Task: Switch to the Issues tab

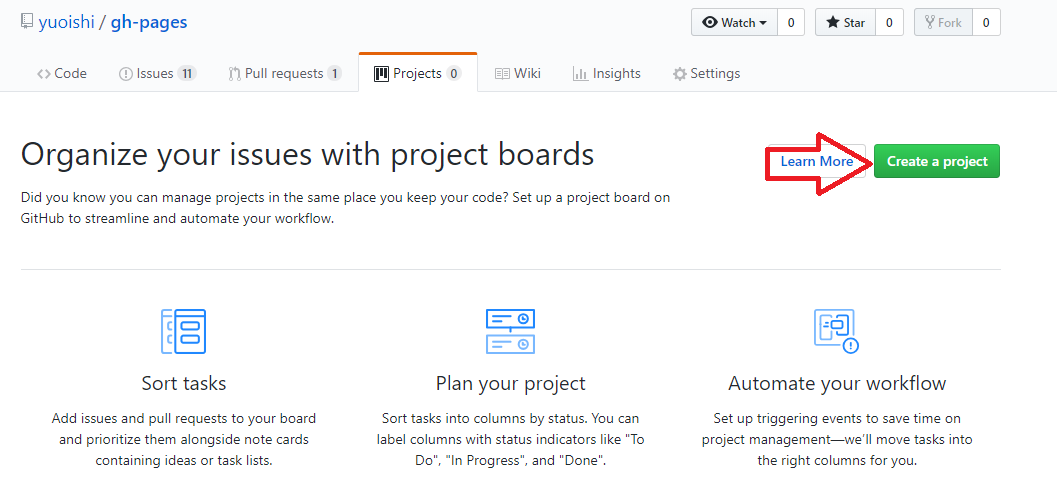Action: coord(157,74)
